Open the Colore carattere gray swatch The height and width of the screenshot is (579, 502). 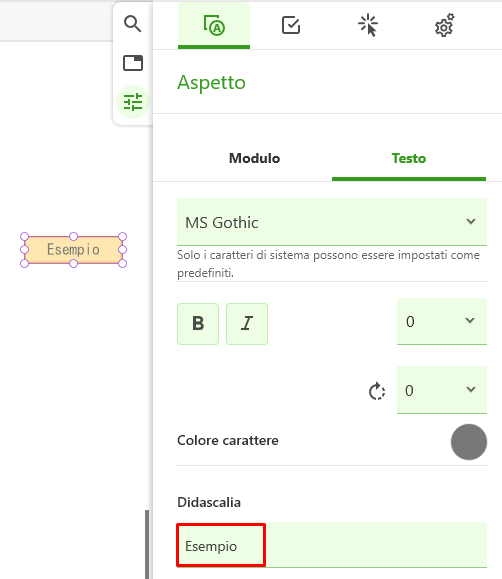[x=469, y=442]
